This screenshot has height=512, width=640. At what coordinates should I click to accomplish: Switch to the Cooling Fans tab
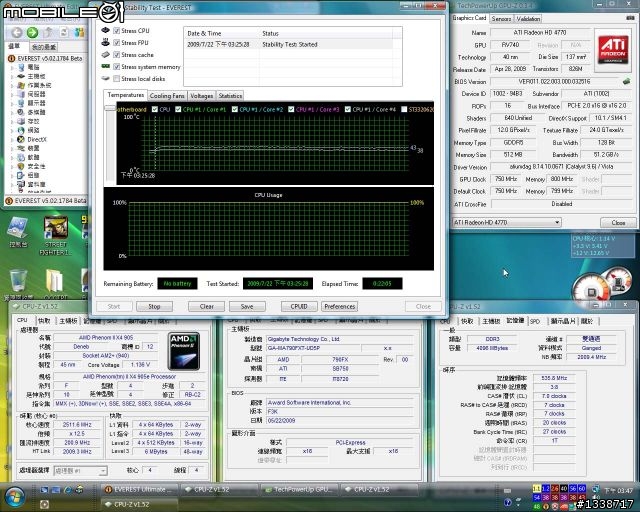(167, 96)
